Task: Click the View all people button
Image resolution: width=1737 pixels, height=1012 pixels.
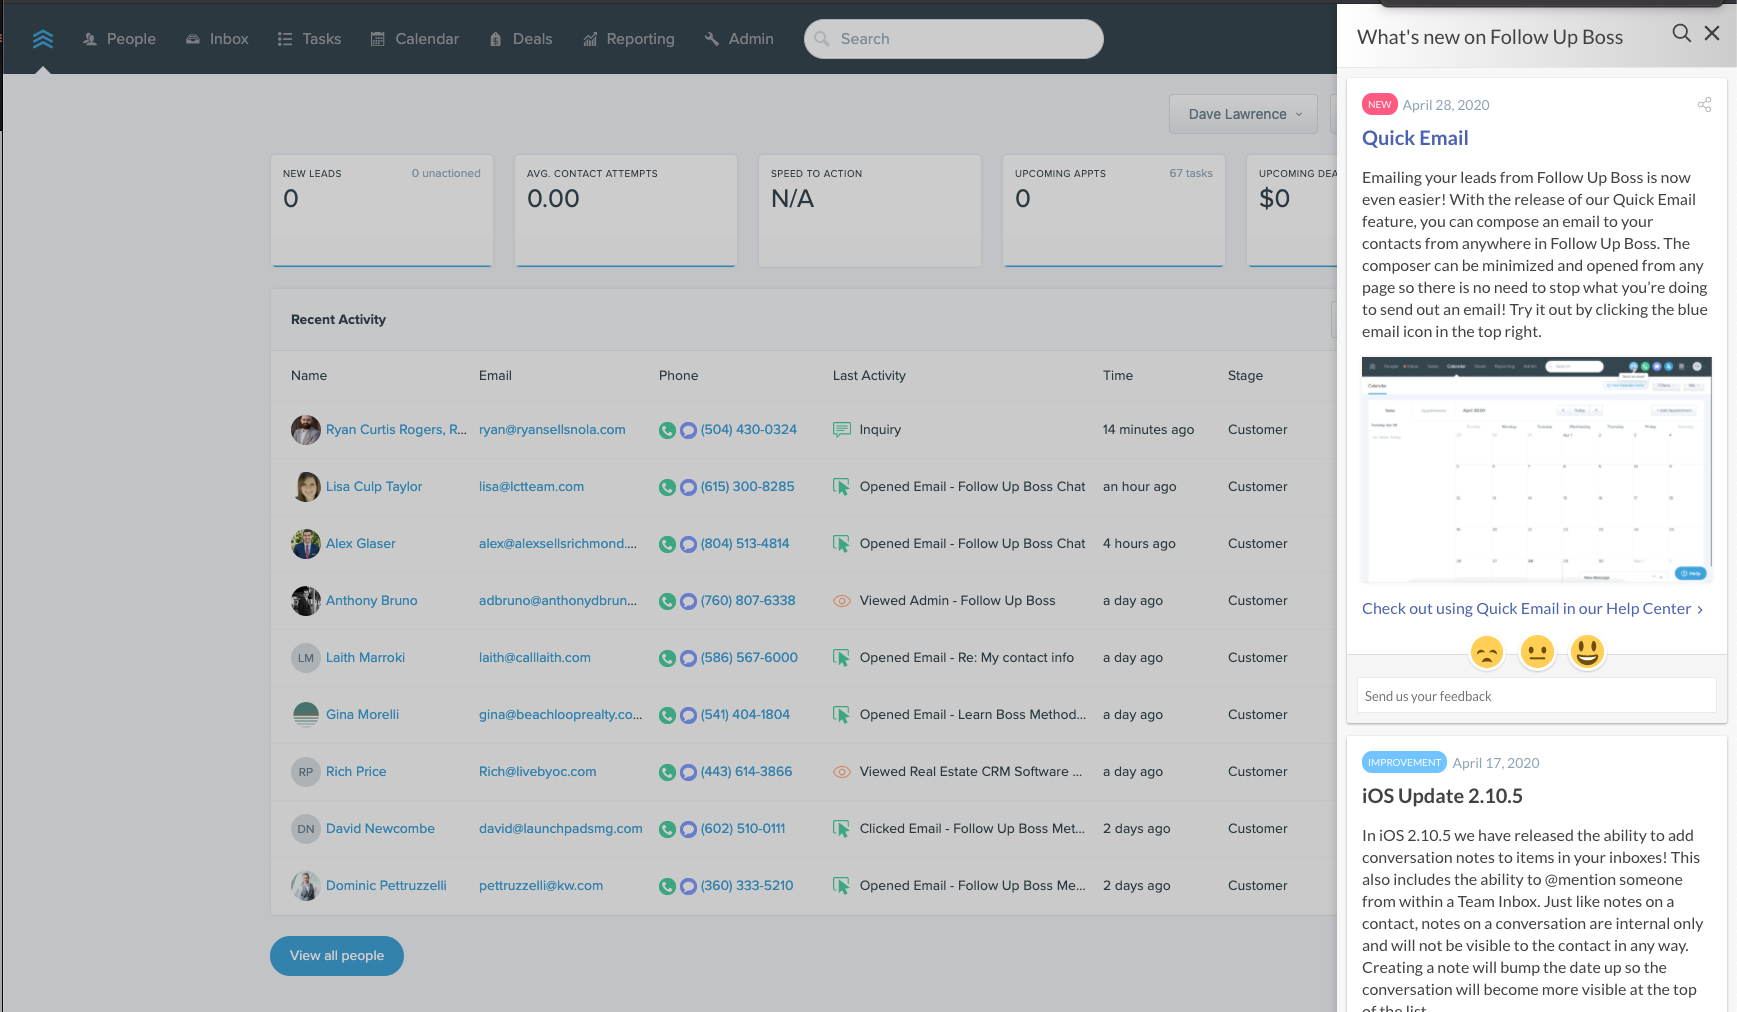Action: click(x=336, y=955)
